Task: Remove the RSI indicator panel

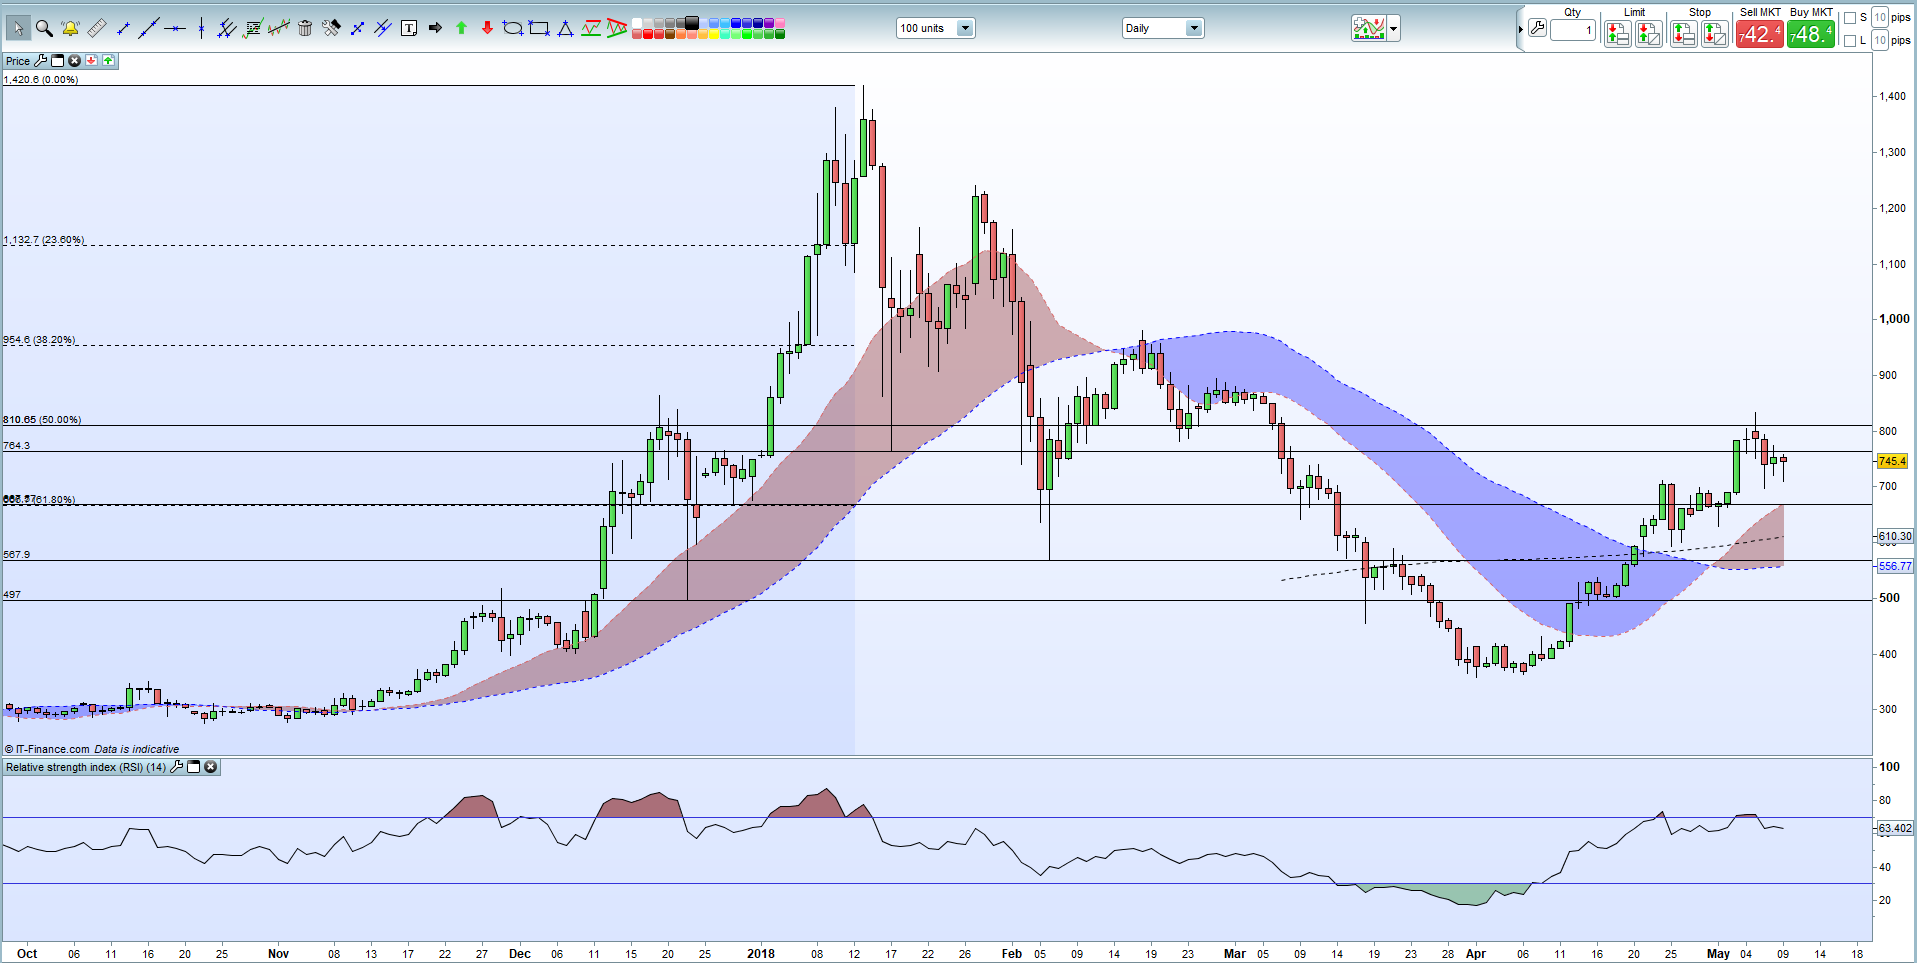Action: [x=211, y=767]
